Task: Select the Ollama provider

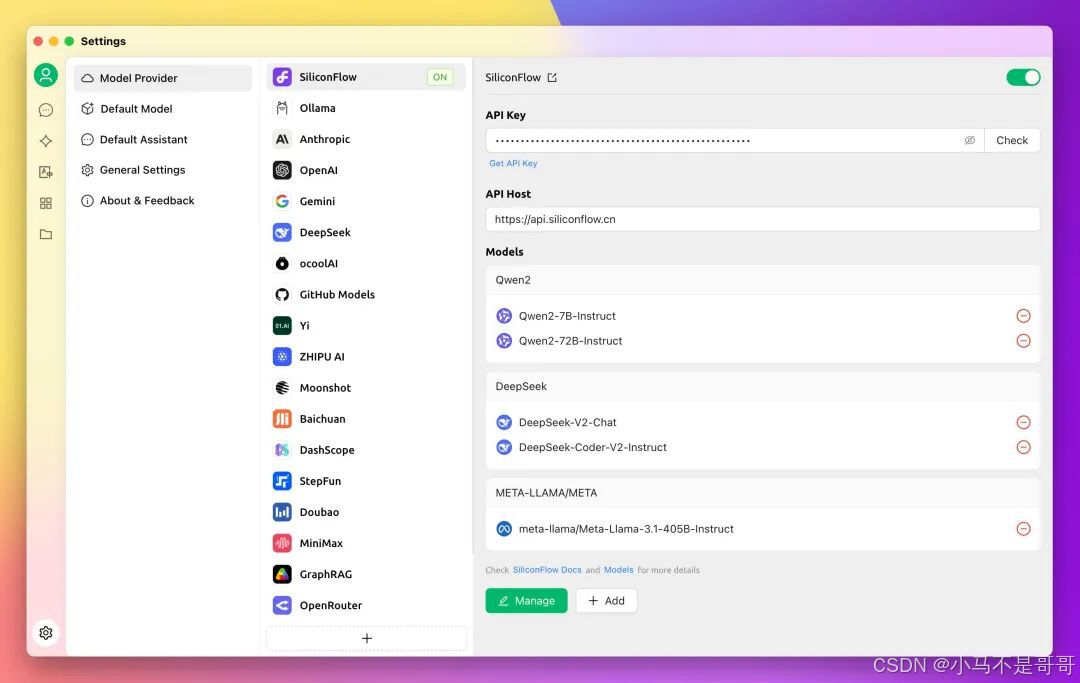Action: 366,108
